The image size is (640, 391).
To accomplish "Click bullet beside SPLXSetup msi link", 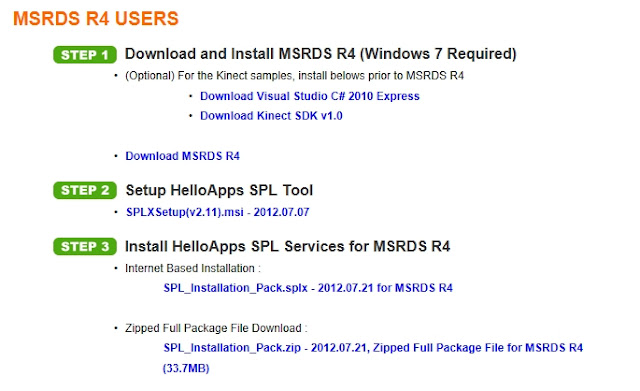I will pyautogui.click(x=116, y=212).
